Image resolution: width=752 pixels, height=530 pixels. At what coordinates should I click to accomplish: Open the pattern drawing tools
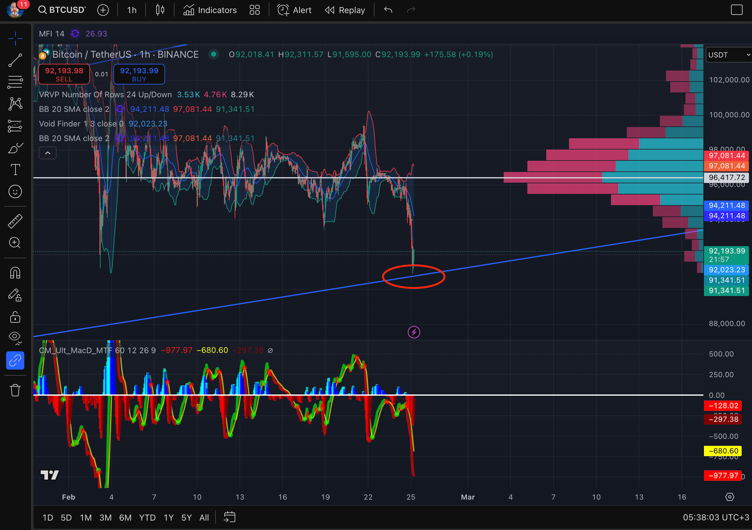click(x=15, y=104)
